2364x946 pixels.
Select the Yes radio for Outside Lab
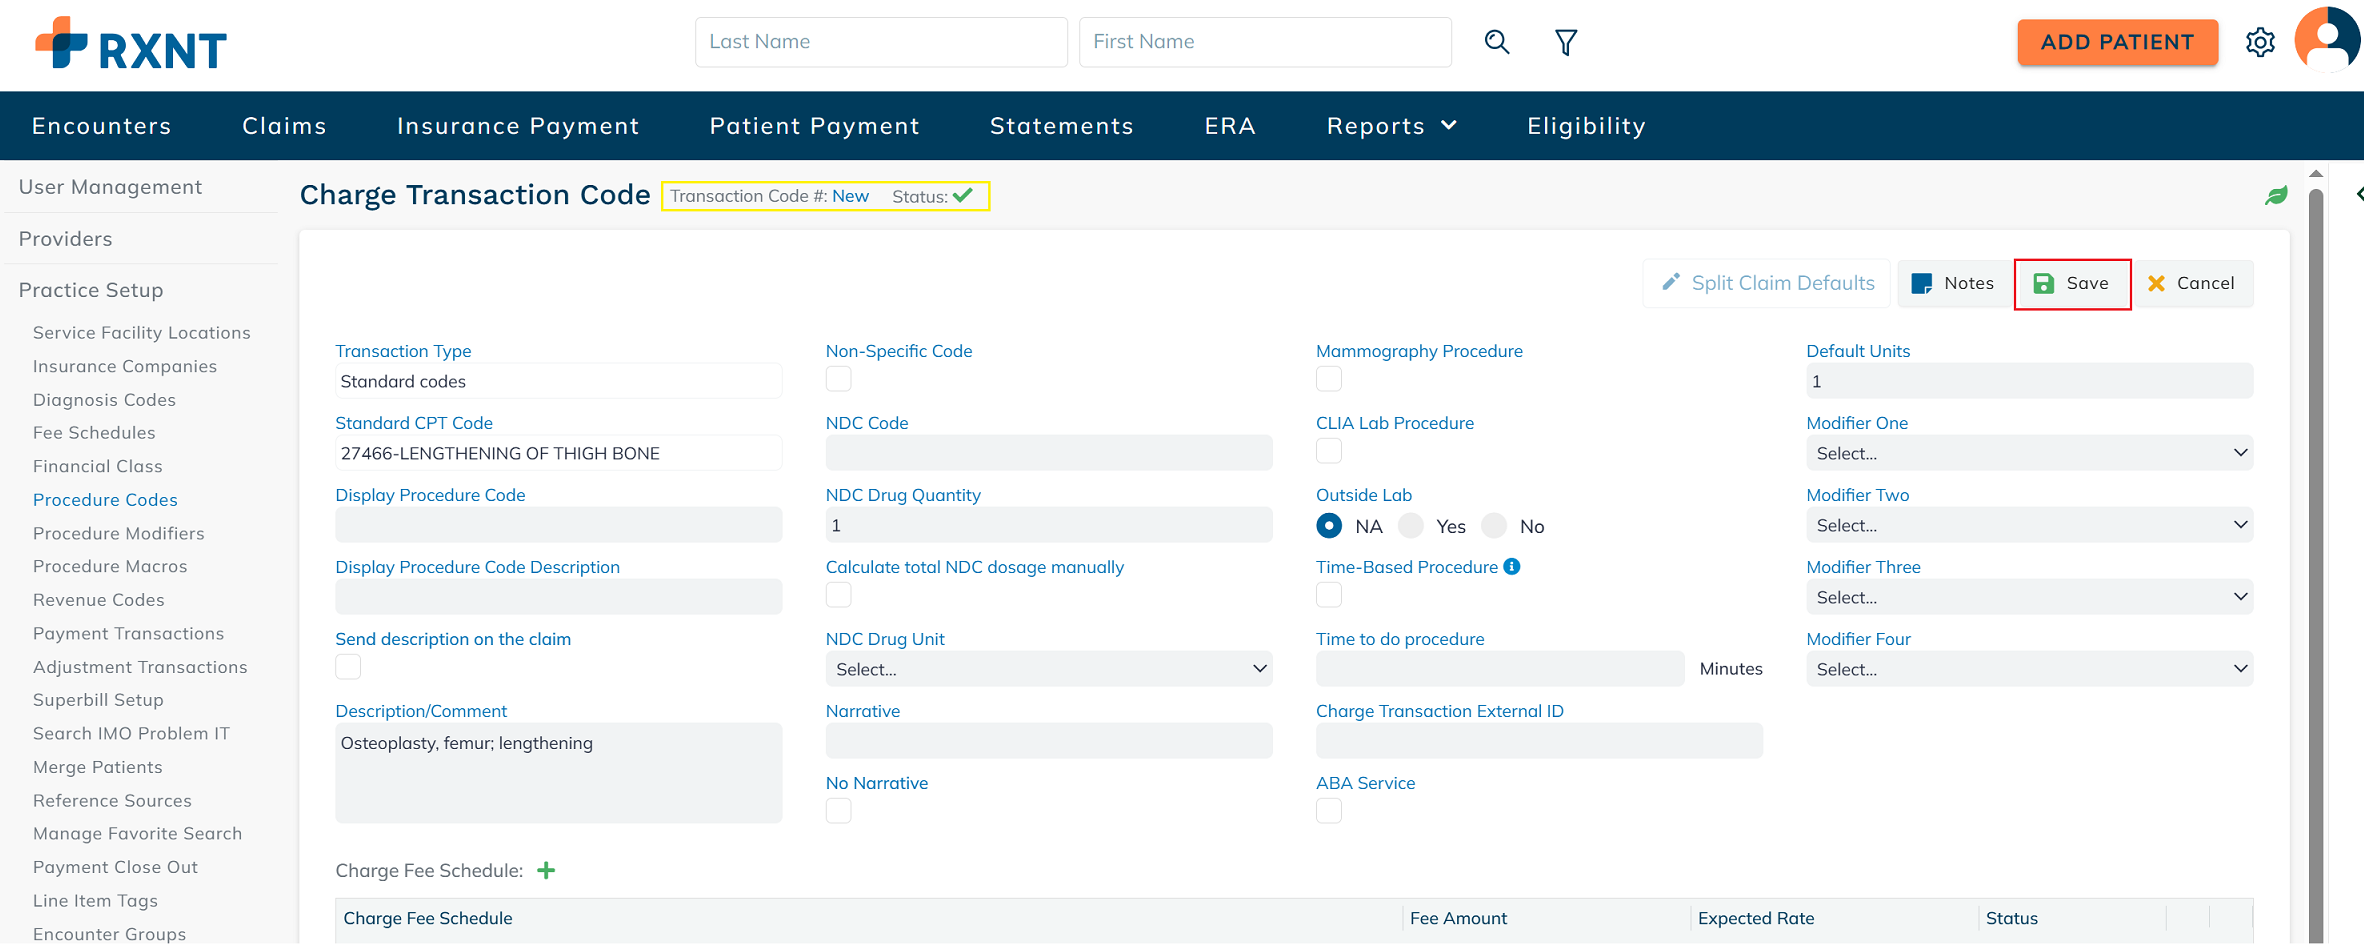pyautogui.click(x=1411, y=526)
